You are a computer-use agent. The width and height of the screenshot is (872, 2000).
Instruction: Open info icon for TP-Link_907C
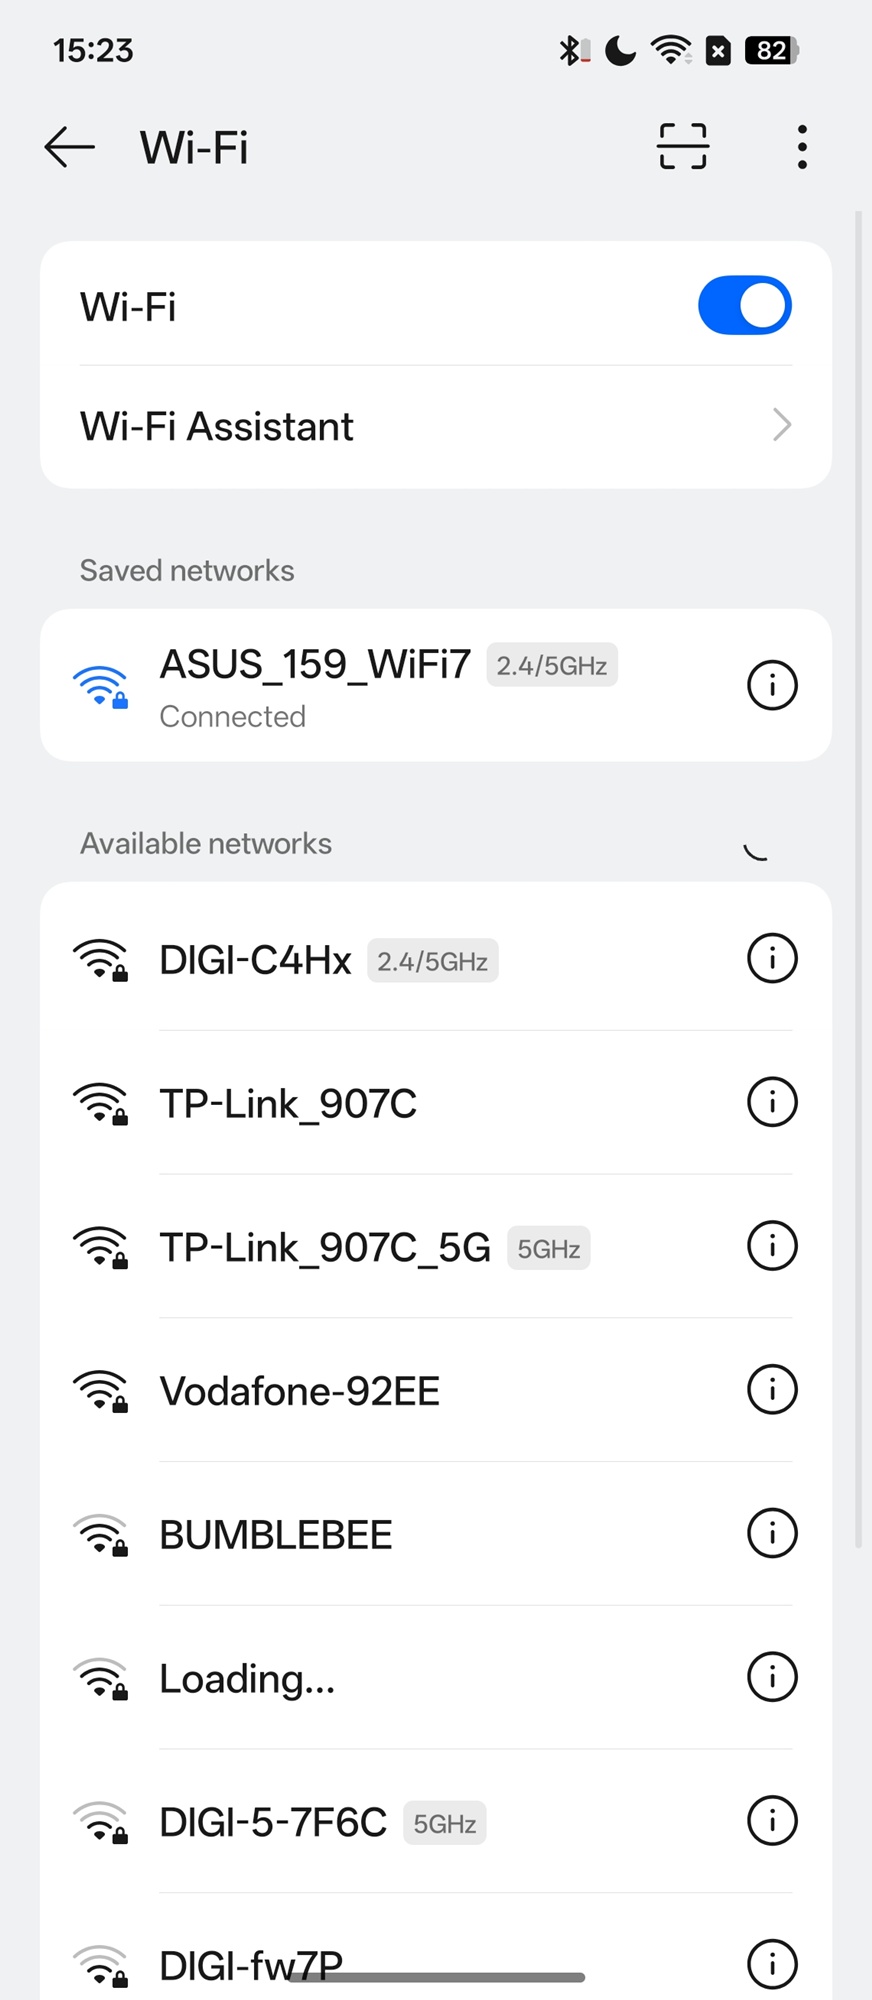click(x=772, y=1102)
